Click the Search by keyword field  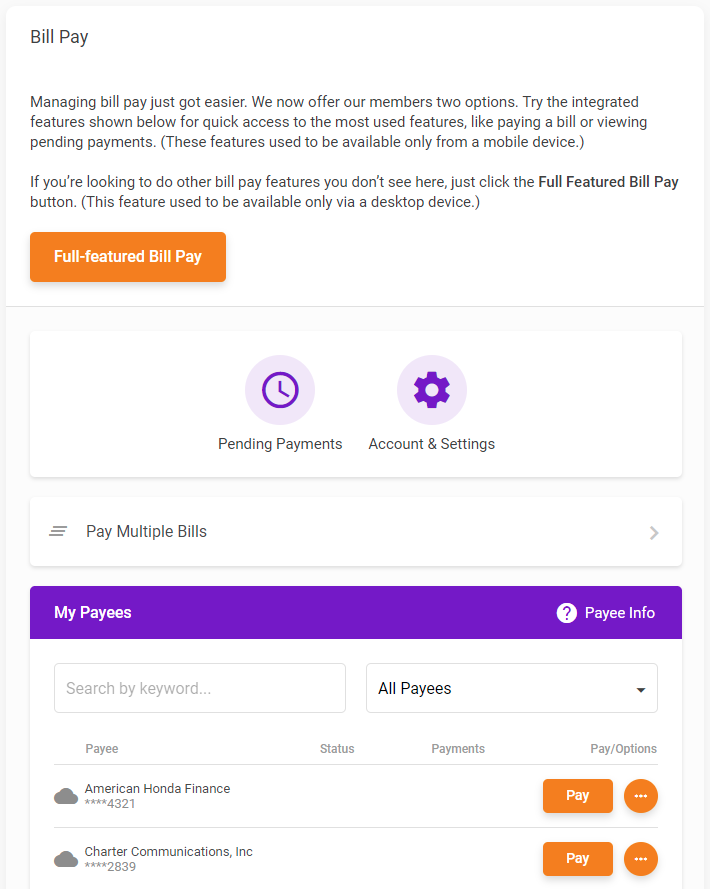pos(199,687)
